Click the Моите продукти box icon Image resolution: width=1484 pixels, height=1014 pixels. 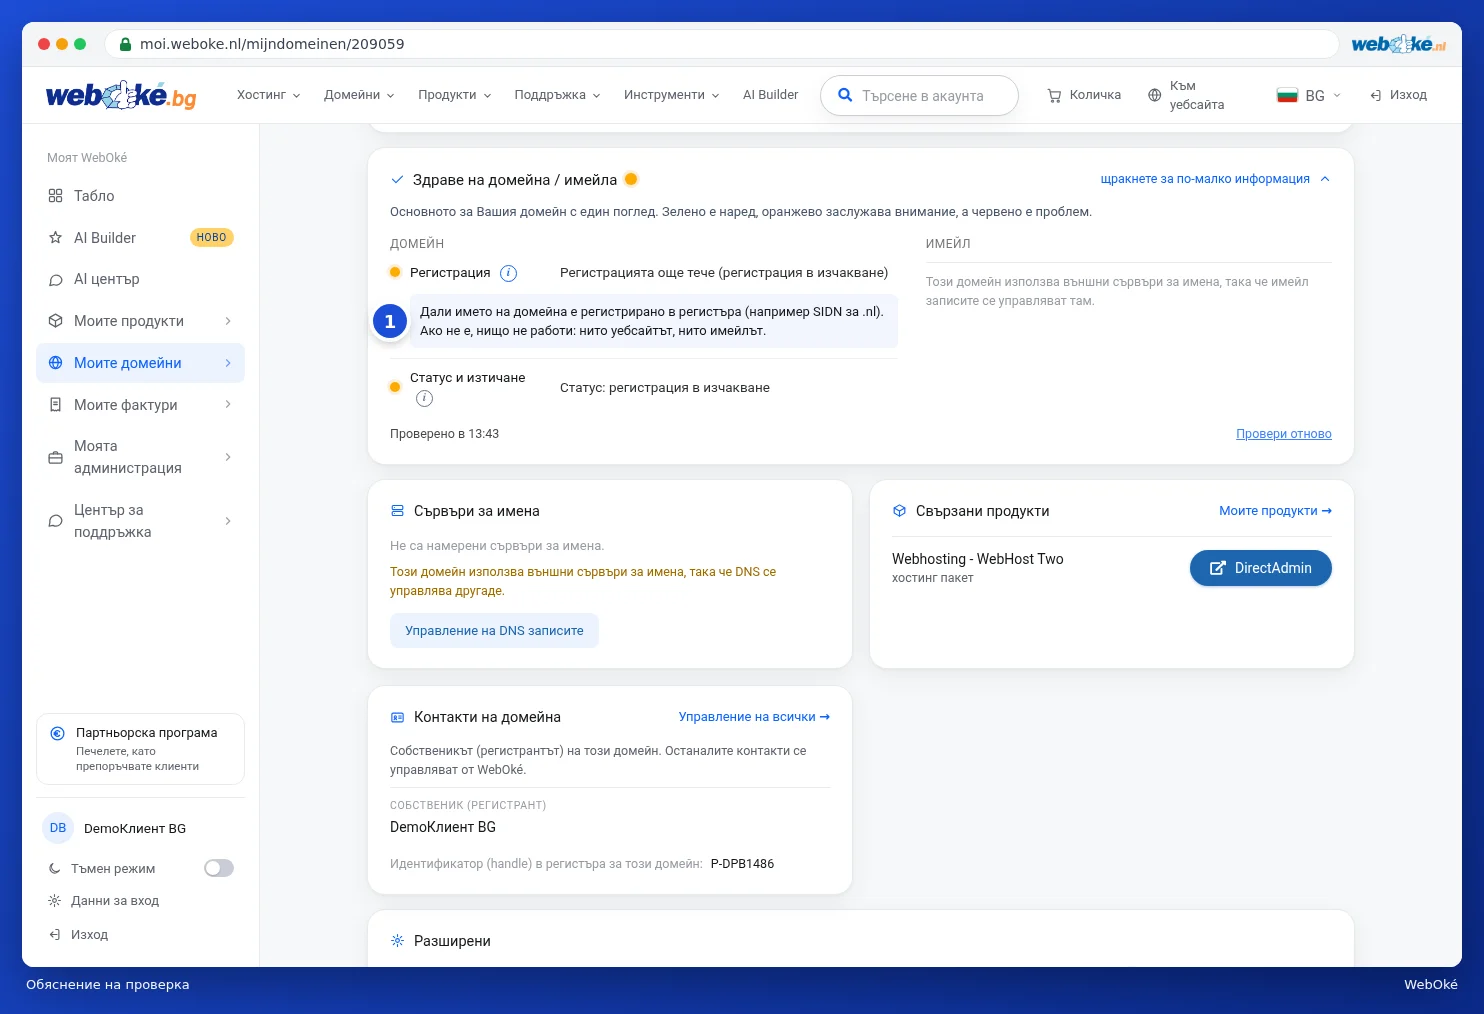(x=56, y=321)
